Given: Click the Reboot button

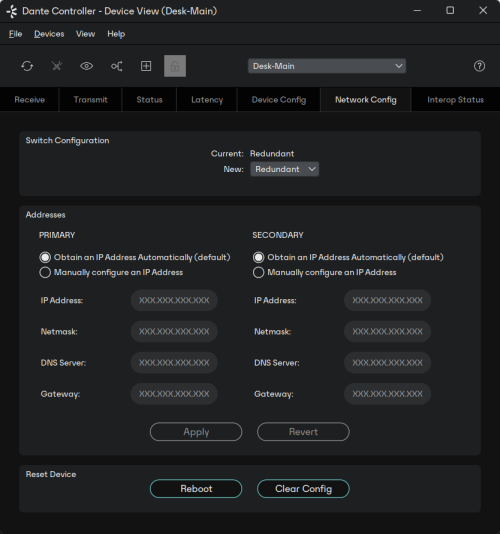Looking at the screenshot, I should pyautogui.click(x=196, y=489).
